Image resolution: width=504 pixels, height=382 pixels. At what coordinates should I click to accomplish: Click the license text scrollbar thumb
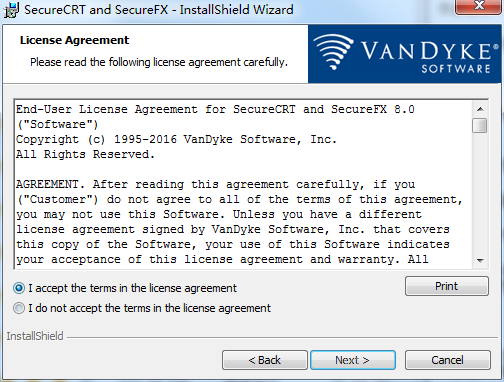480,126
